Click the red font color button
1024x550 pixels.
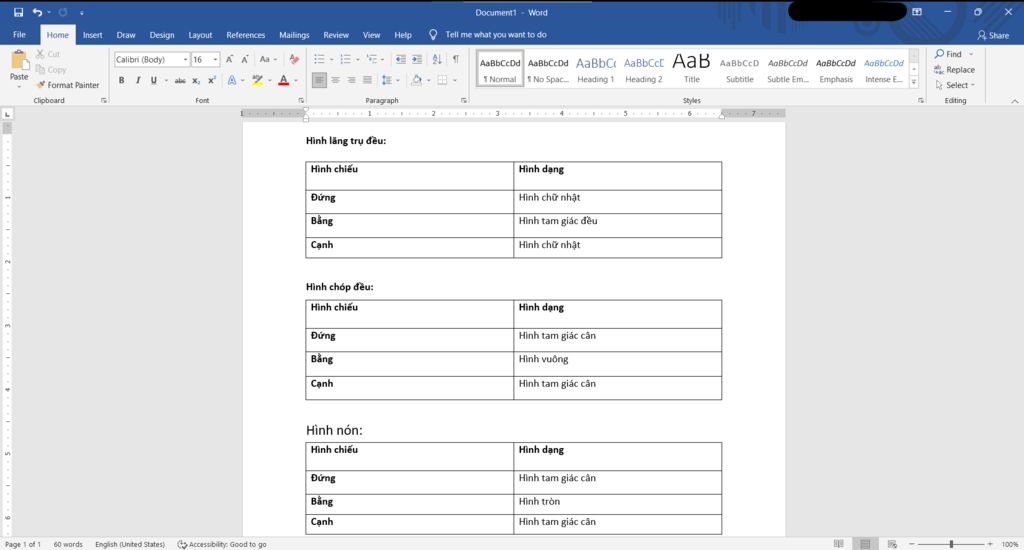[283, 80]
